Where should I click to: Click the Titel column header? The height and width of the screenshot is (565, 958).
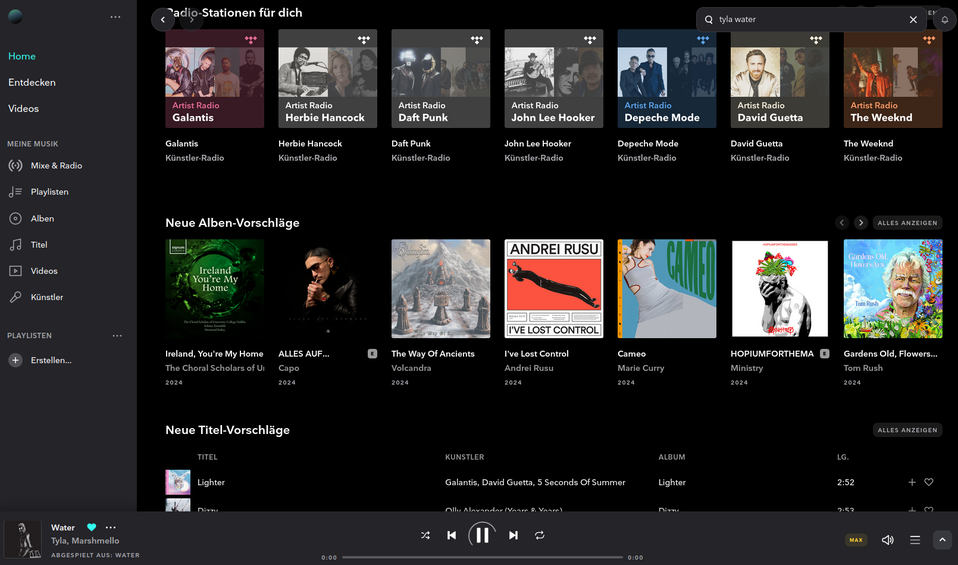[x=207, y=457]
